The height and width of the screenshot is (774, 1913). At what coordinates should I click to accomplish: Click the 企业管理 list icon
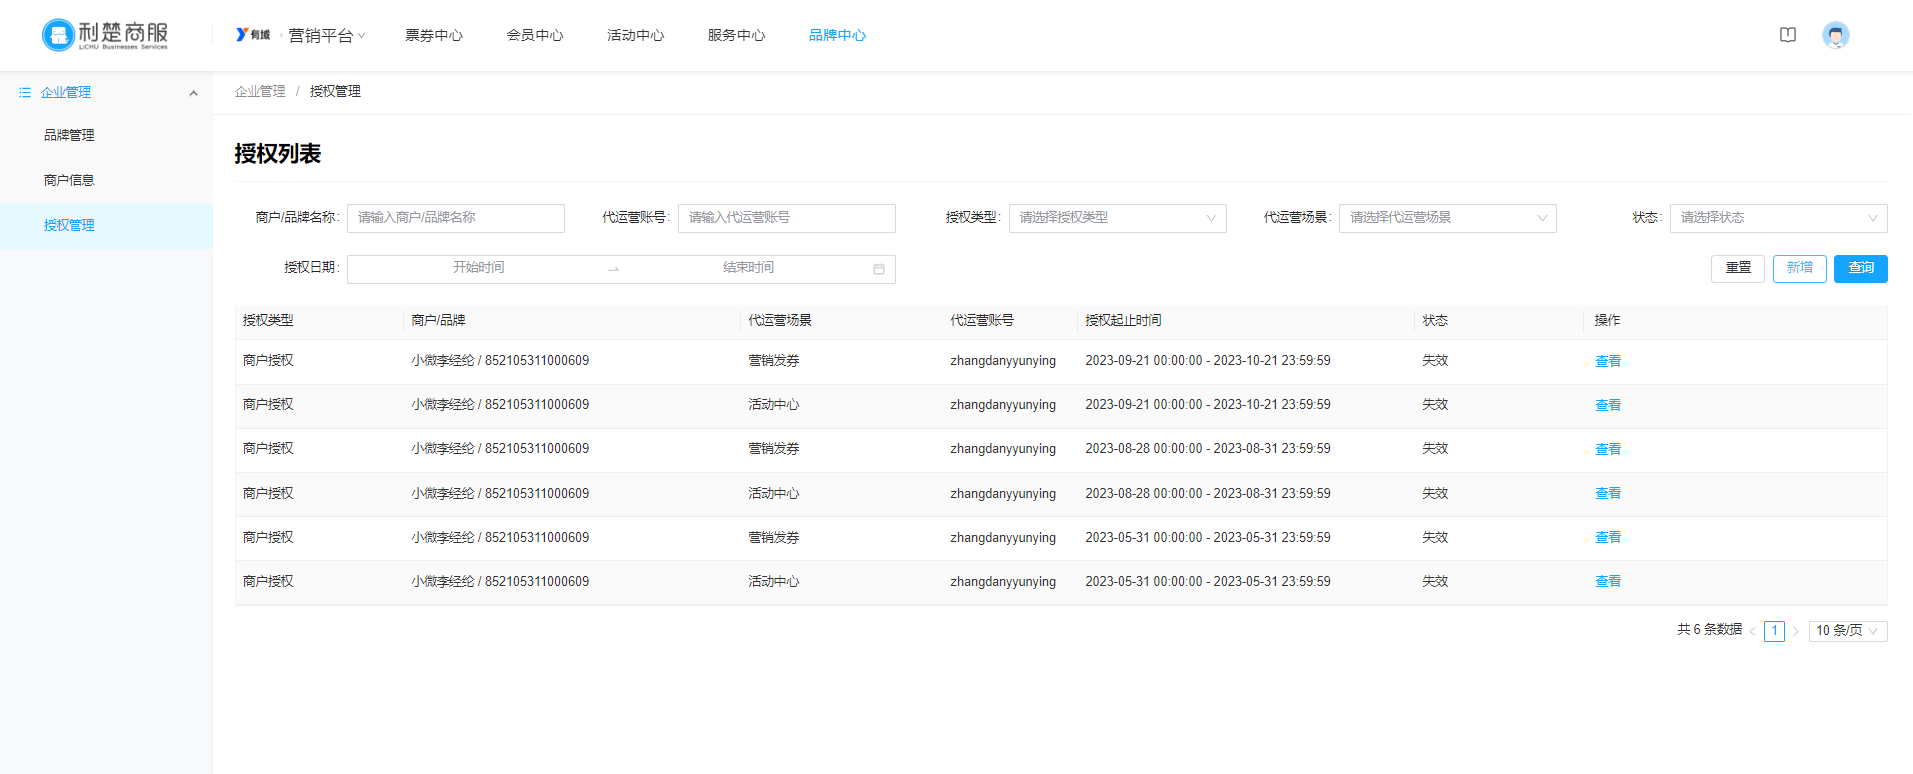click(x=25, y=92)
